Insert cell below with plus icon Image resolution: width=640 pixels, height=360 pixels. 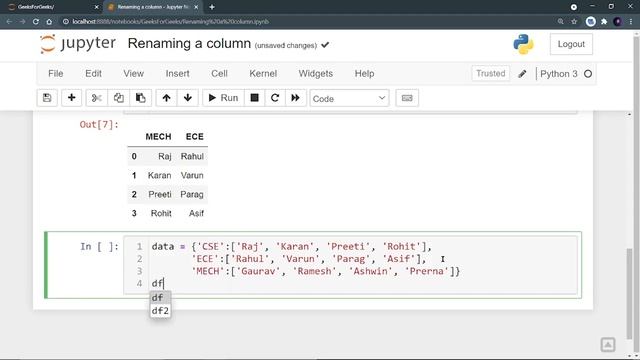click(71, 98)
